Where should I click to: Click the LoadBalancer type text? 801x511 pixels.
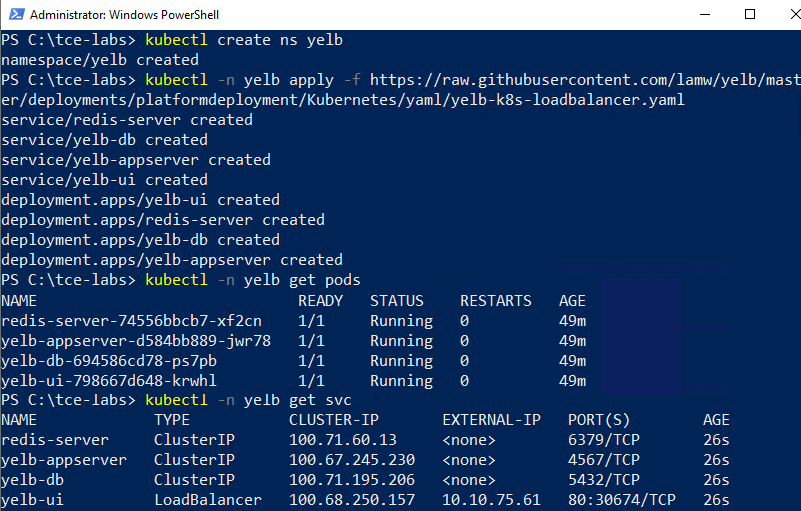pyautogui.click(x=208, y=500)
